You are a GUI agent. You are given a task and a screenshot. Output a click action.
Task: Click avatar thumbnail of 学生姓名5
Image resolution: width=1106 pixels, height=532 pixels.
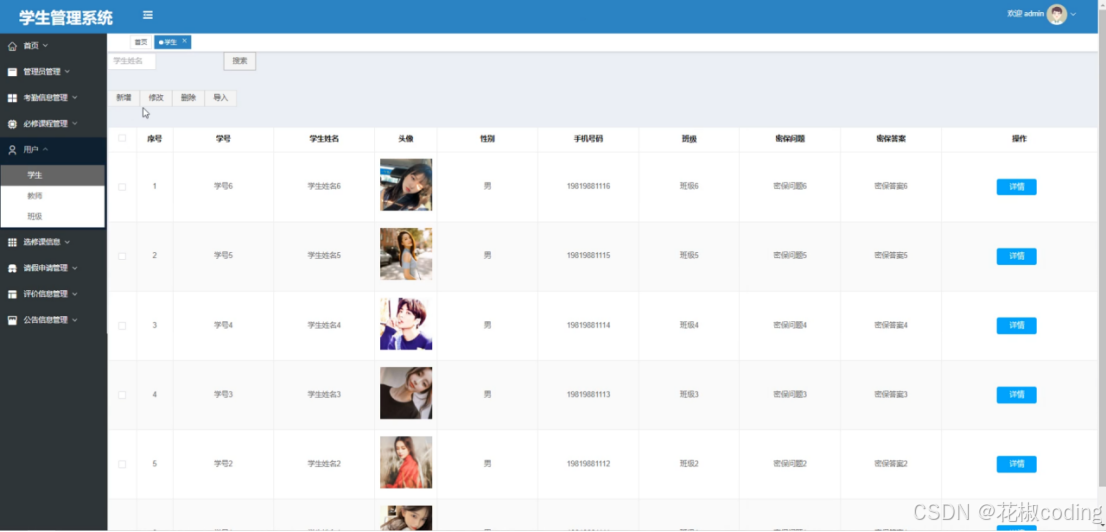406,254
